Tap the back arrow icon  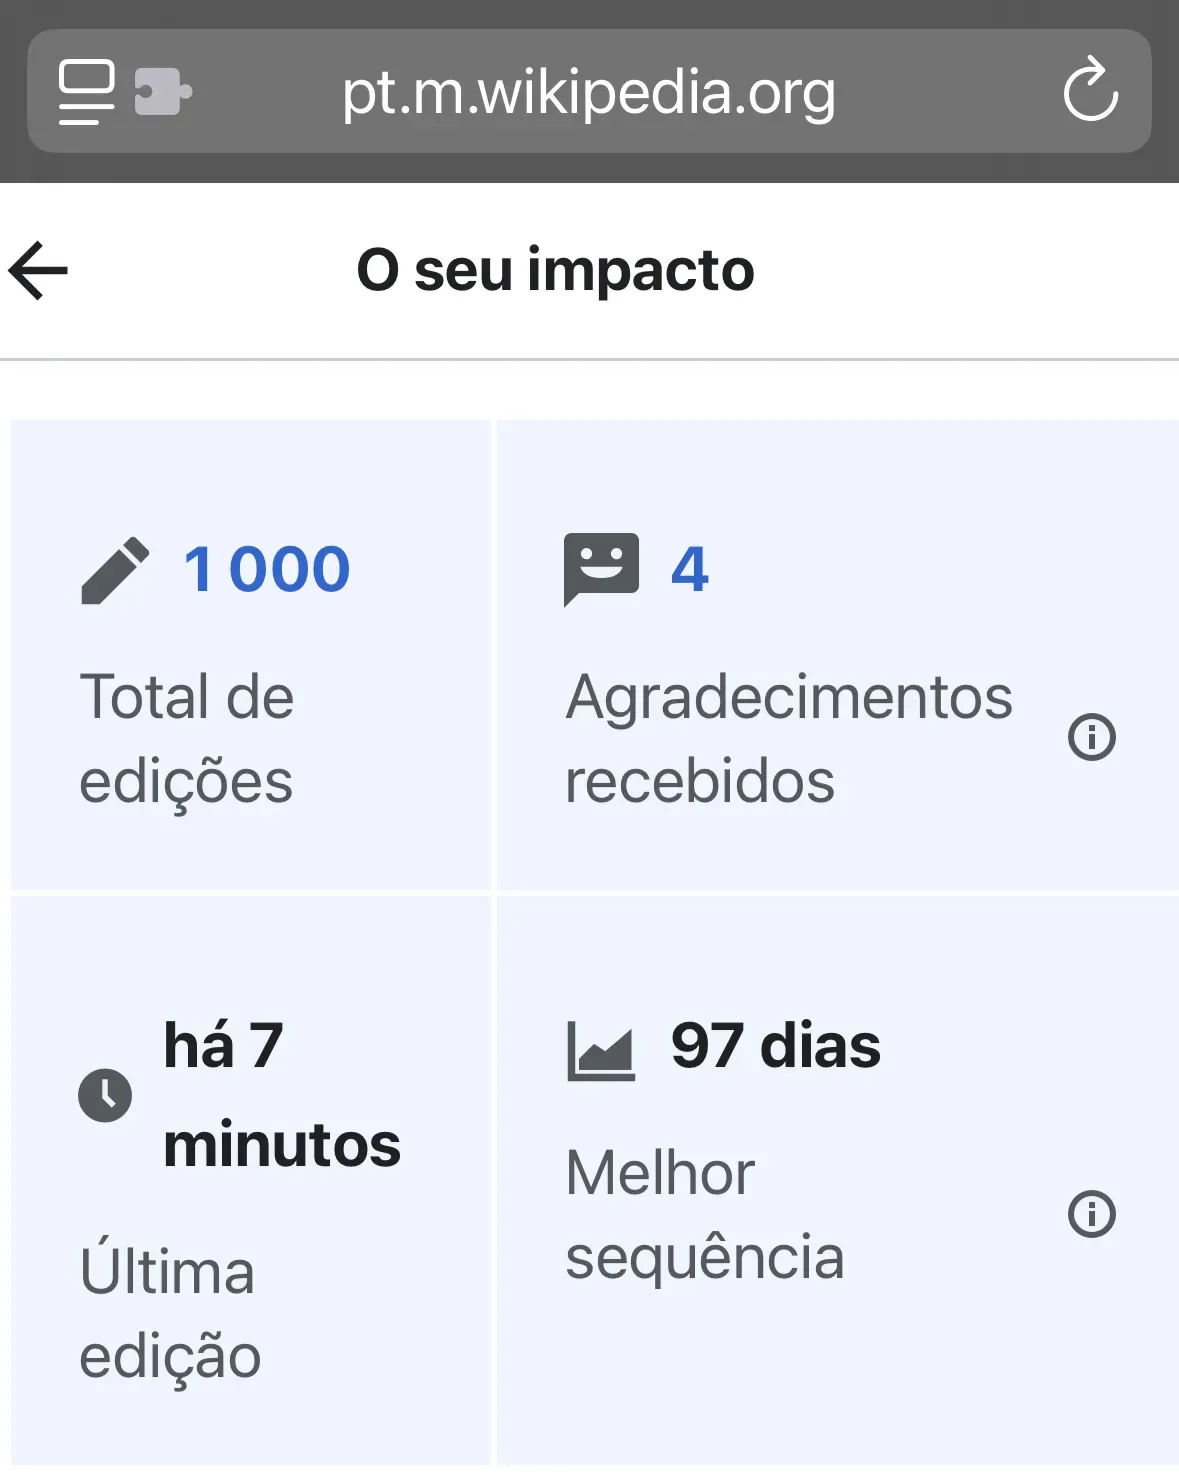(x=38, y=270)
